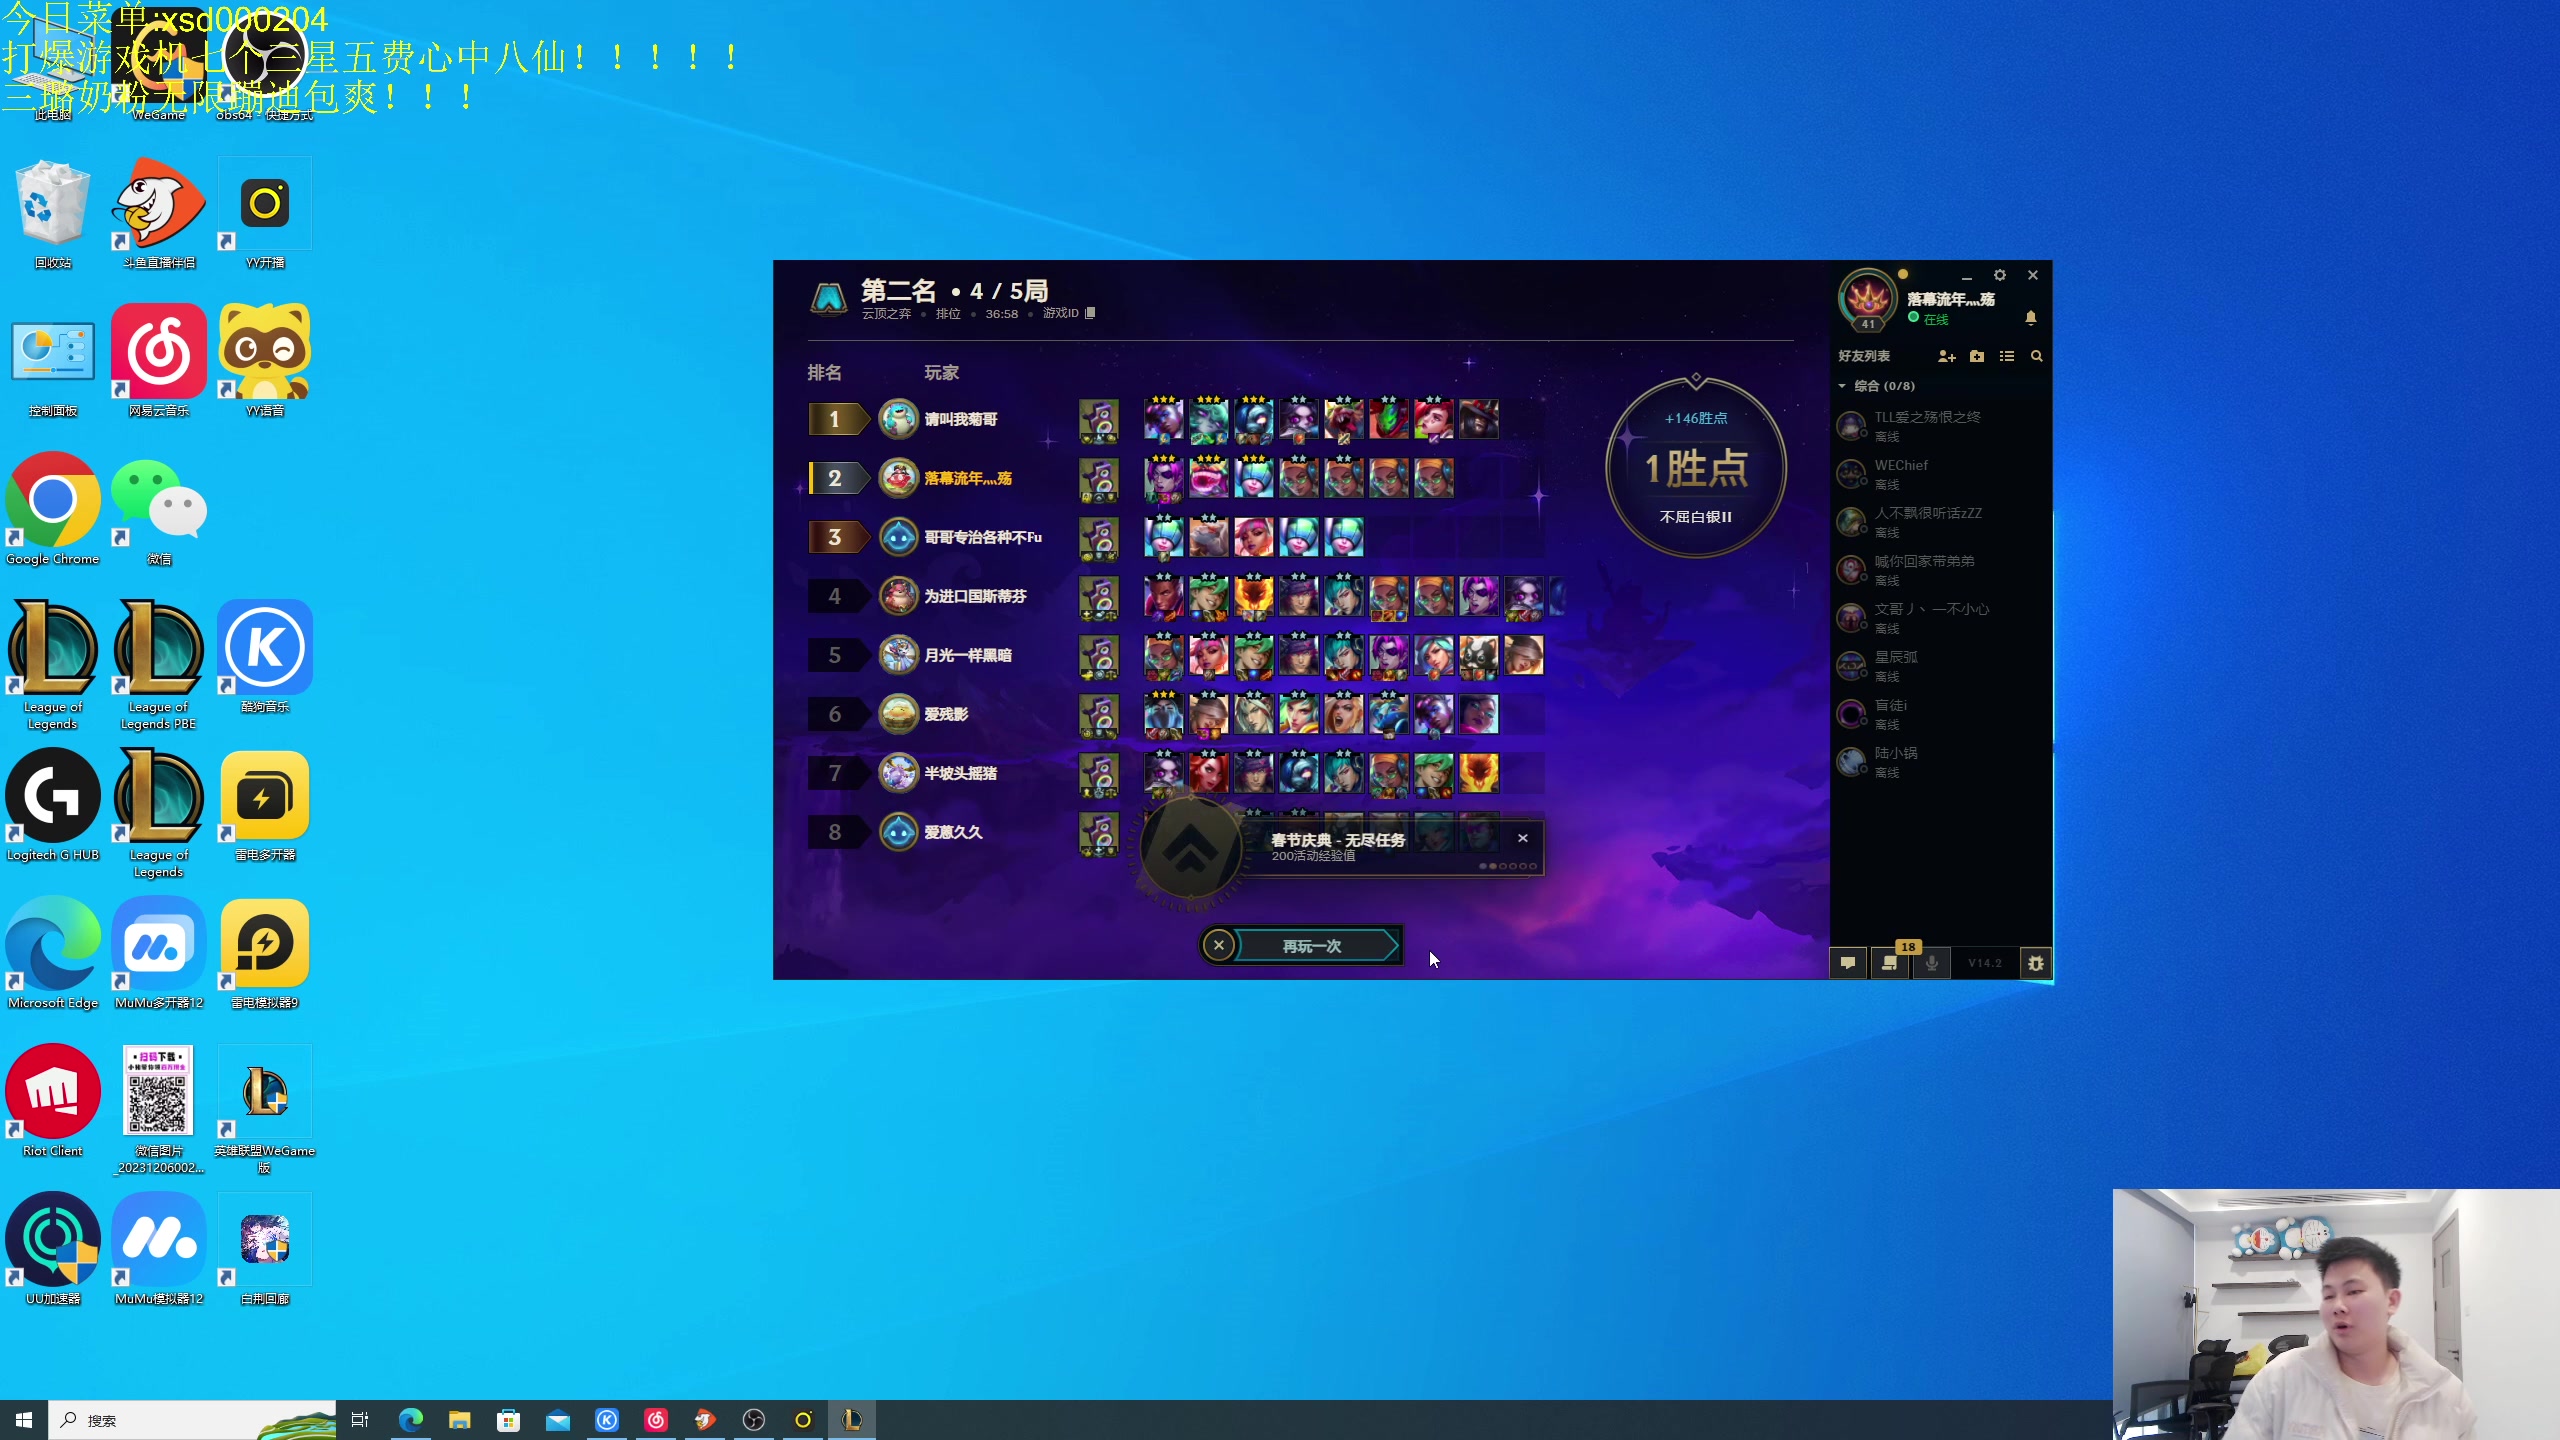Screen dimensions: 2560x1440
Task: Open Task View on taskbar
Action: click(360, 1420)
